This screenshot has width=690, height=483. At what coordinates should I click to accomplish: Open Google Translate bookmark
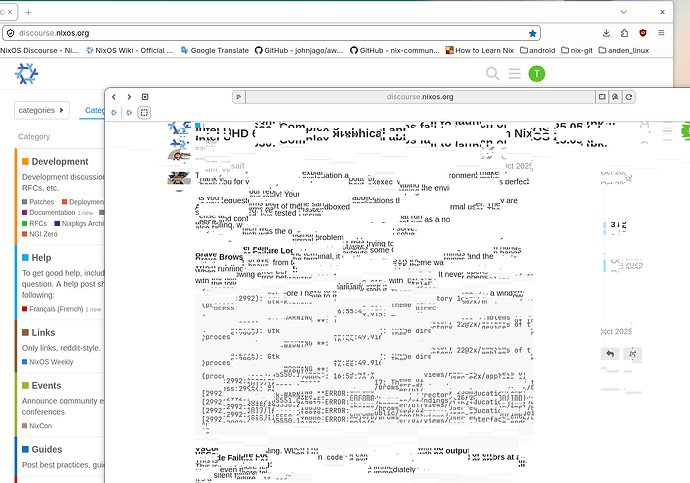(x=215, y=51)
